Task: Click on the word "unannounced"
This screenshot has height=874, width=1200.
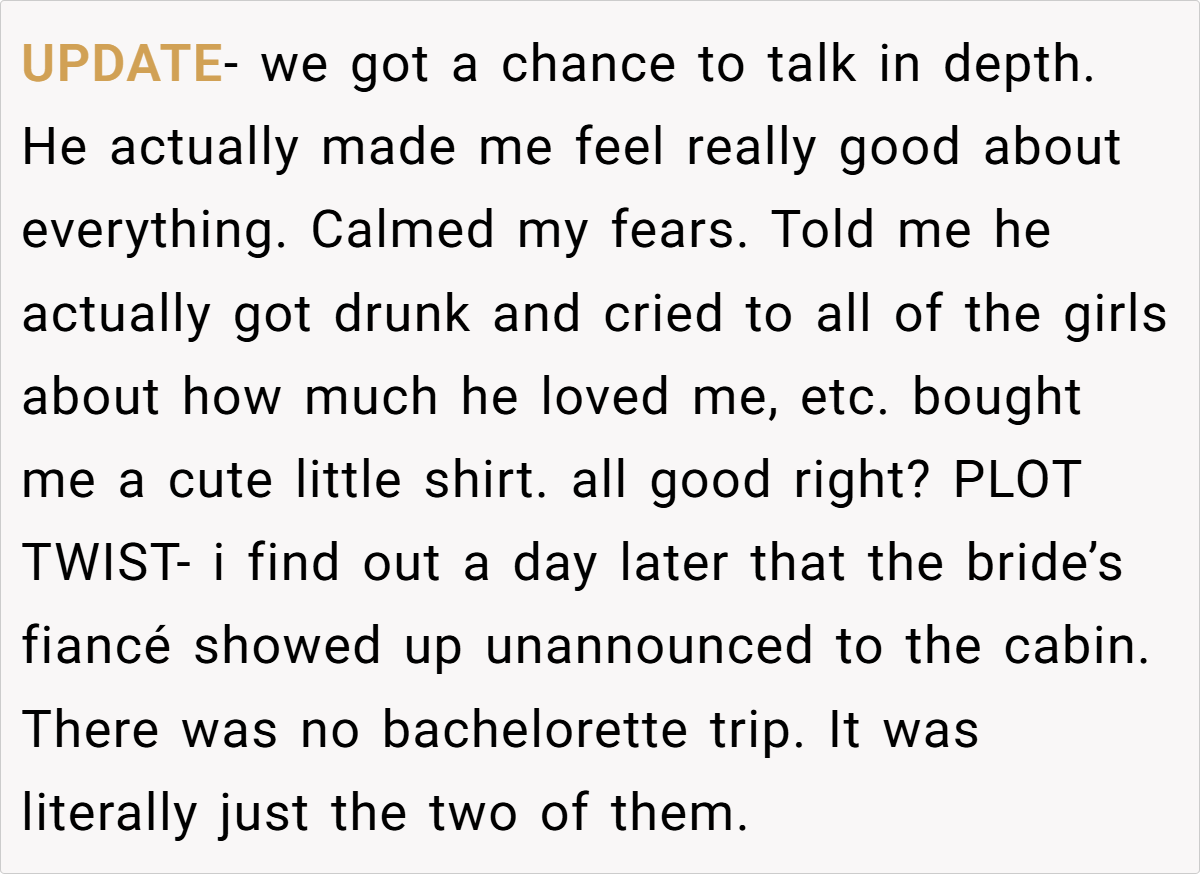Action: click(650, 647)
